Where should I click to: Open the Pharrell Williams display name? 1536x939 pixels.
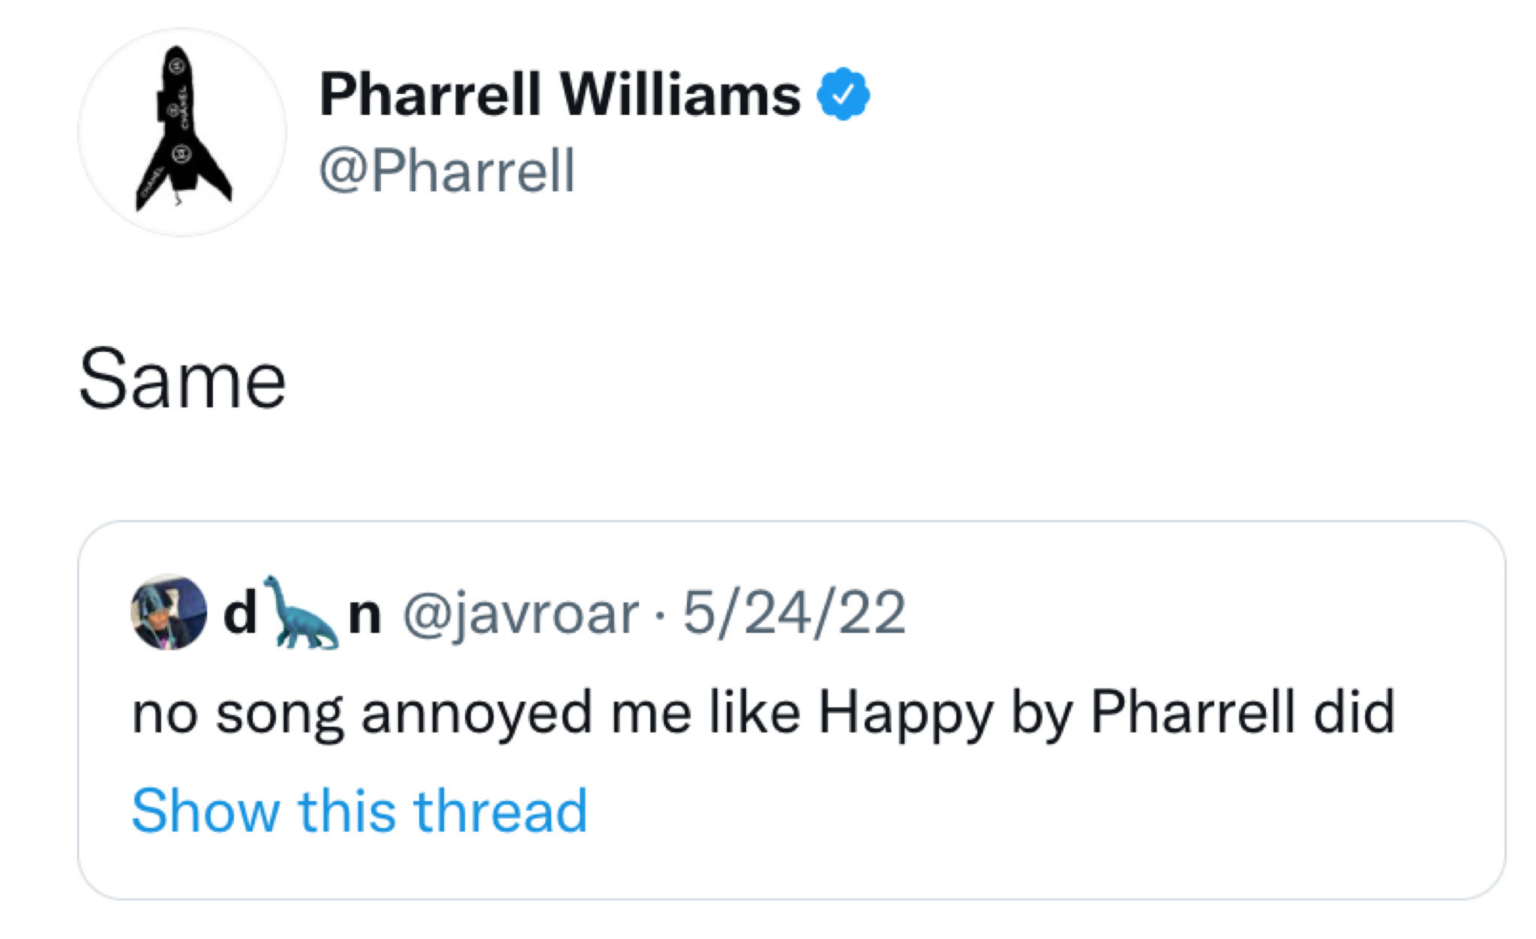[559, 95]
